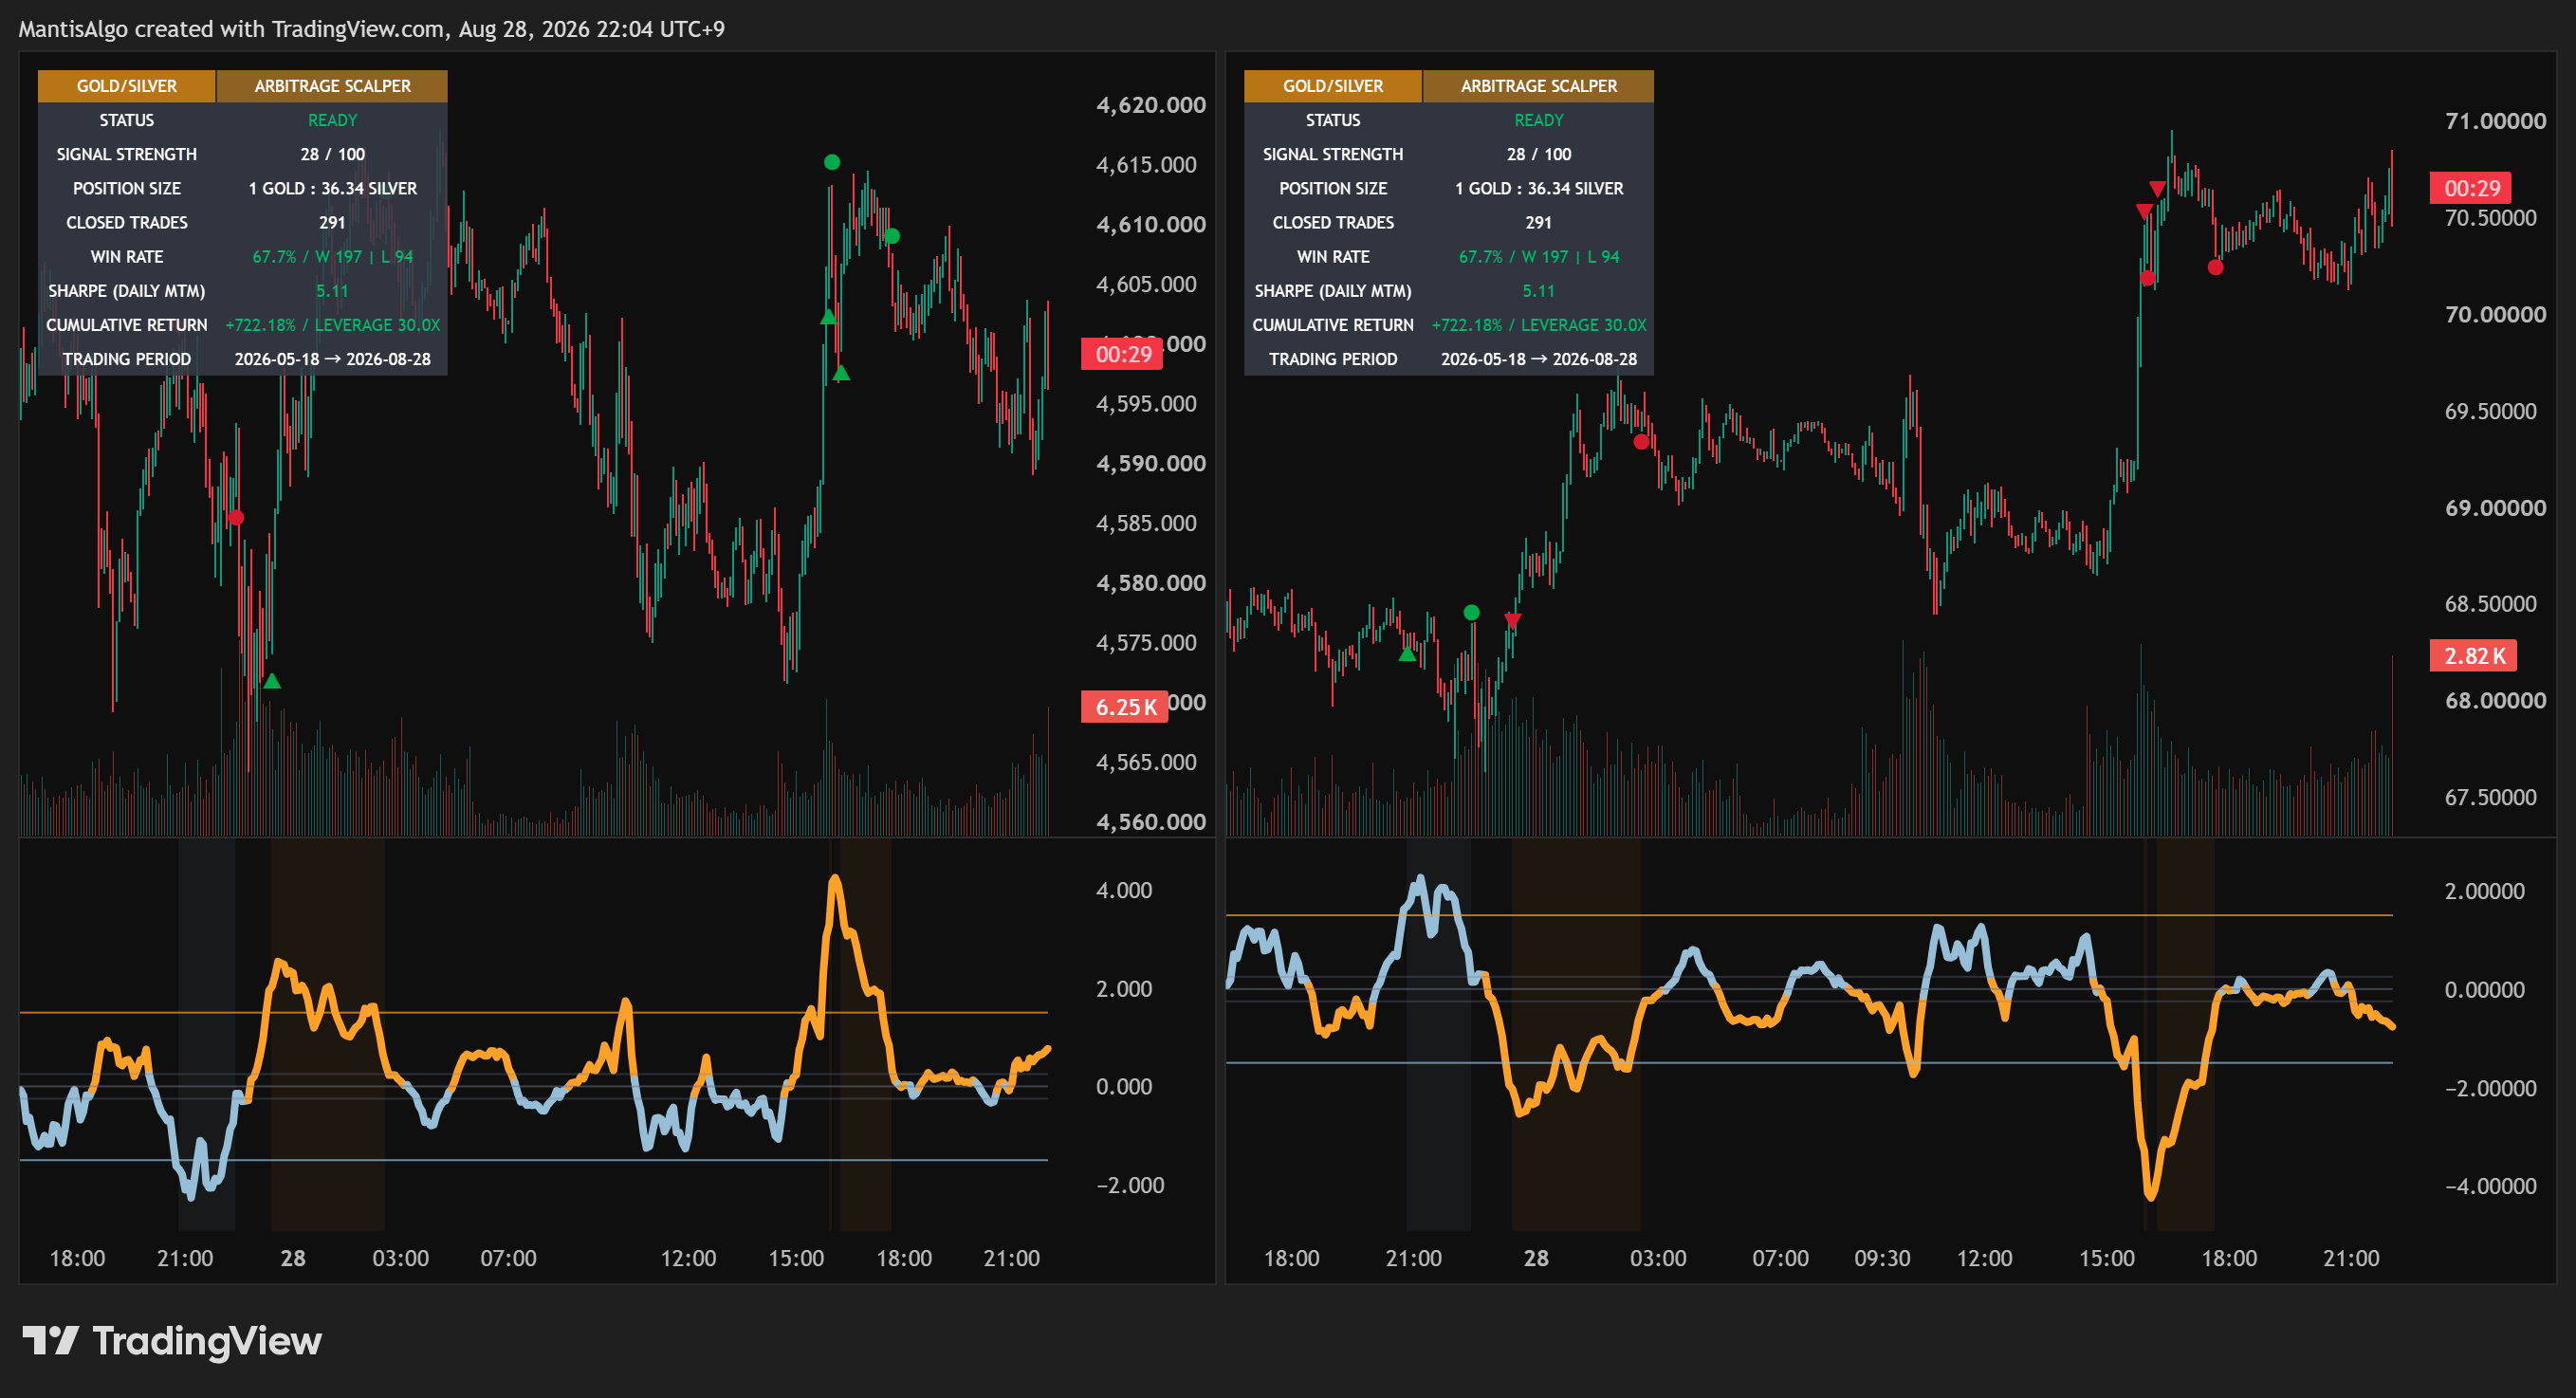Click the 4.000 oscillator scale label on the left
This screenshot has width=2576, height=1398.
[1124, 890]
